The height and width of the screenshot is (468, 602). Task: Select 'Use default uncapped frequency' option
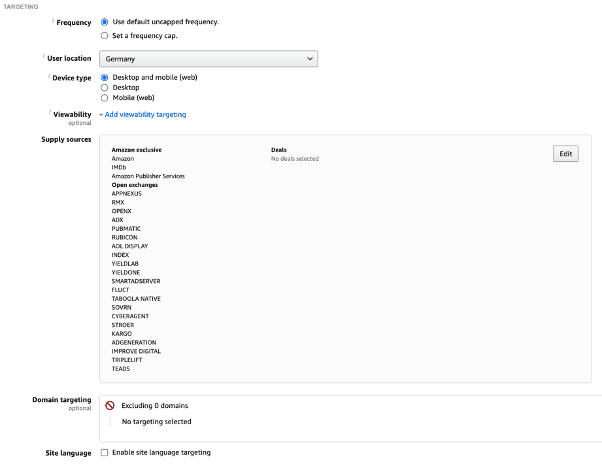[105, 21]
